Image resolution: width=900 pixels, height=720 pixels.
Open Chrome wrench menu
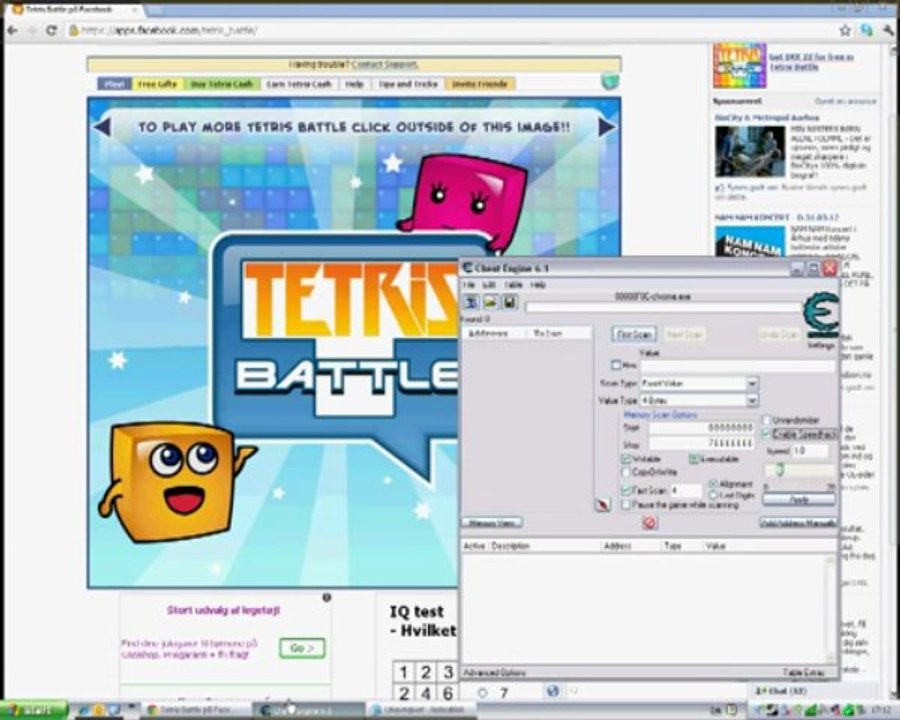[889, 30]
